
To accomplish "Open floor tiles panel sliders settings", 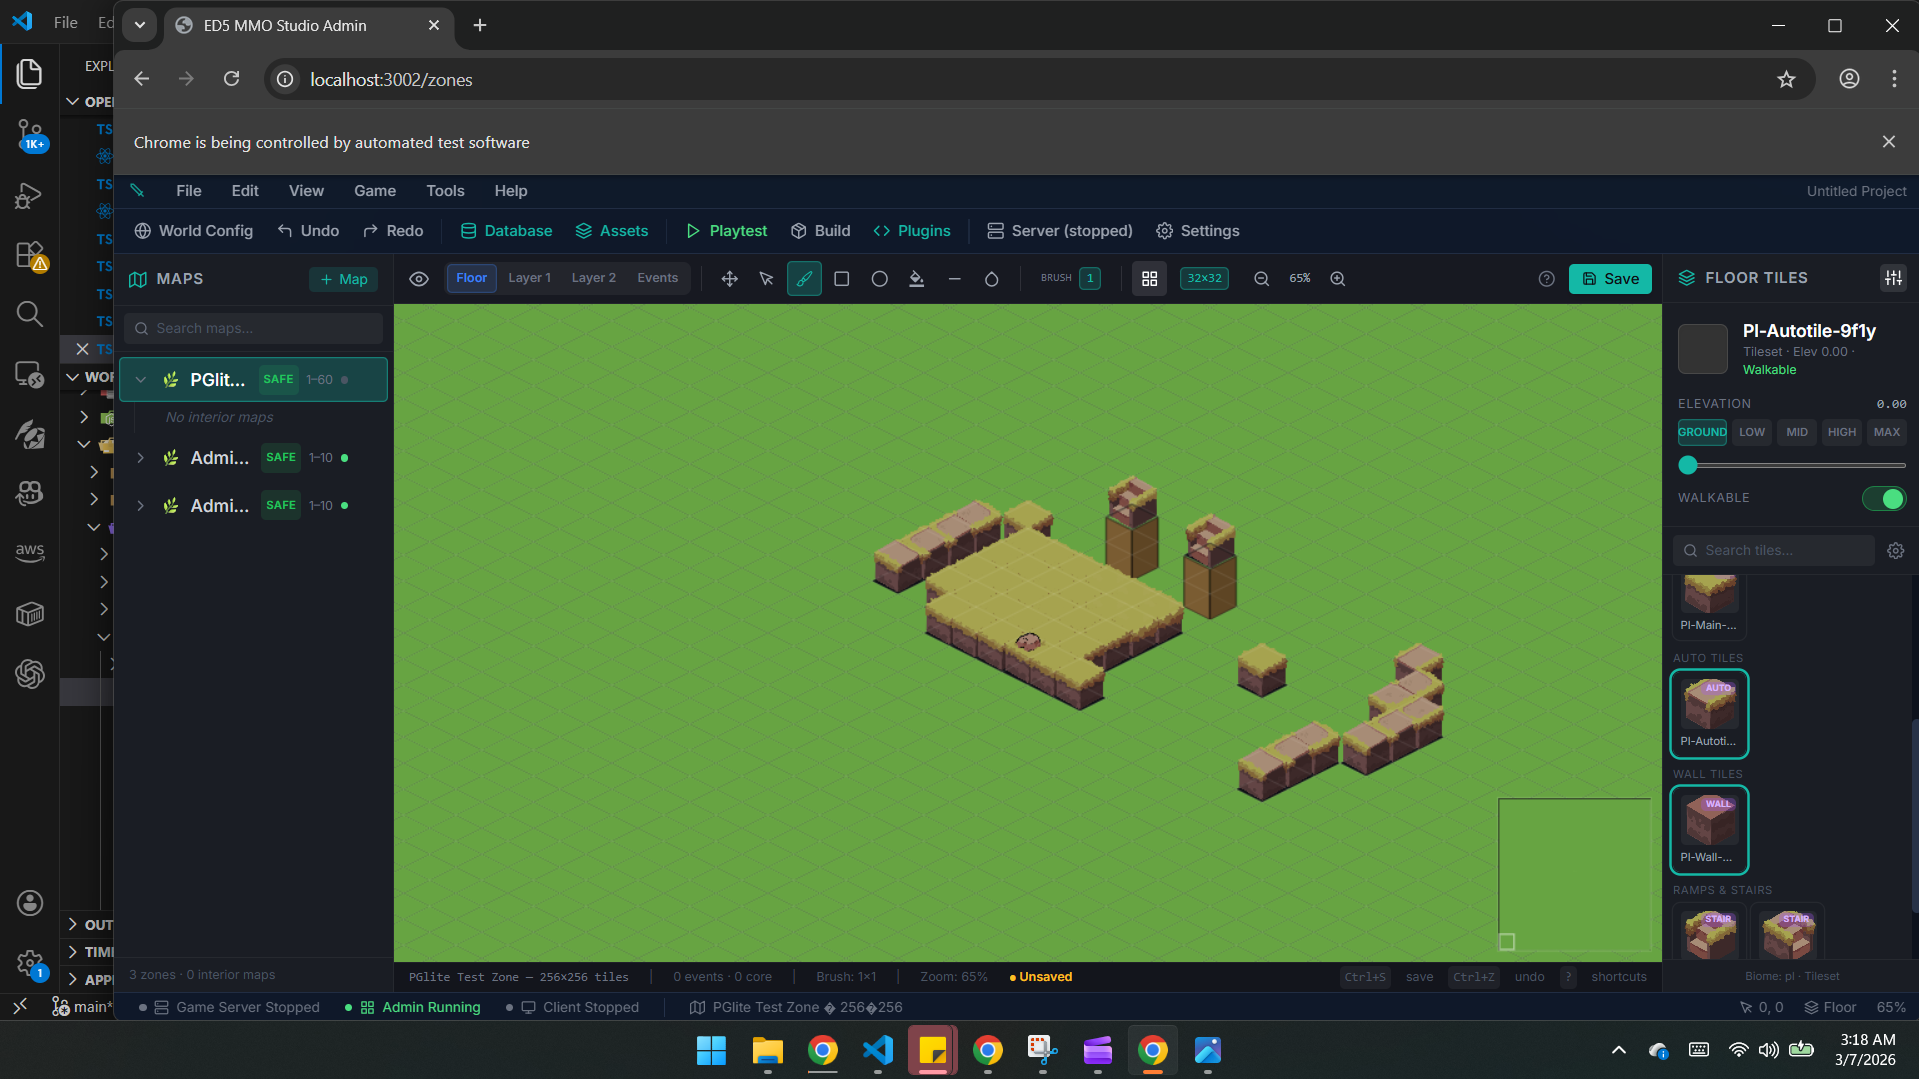I will (x=1893, y=278).
